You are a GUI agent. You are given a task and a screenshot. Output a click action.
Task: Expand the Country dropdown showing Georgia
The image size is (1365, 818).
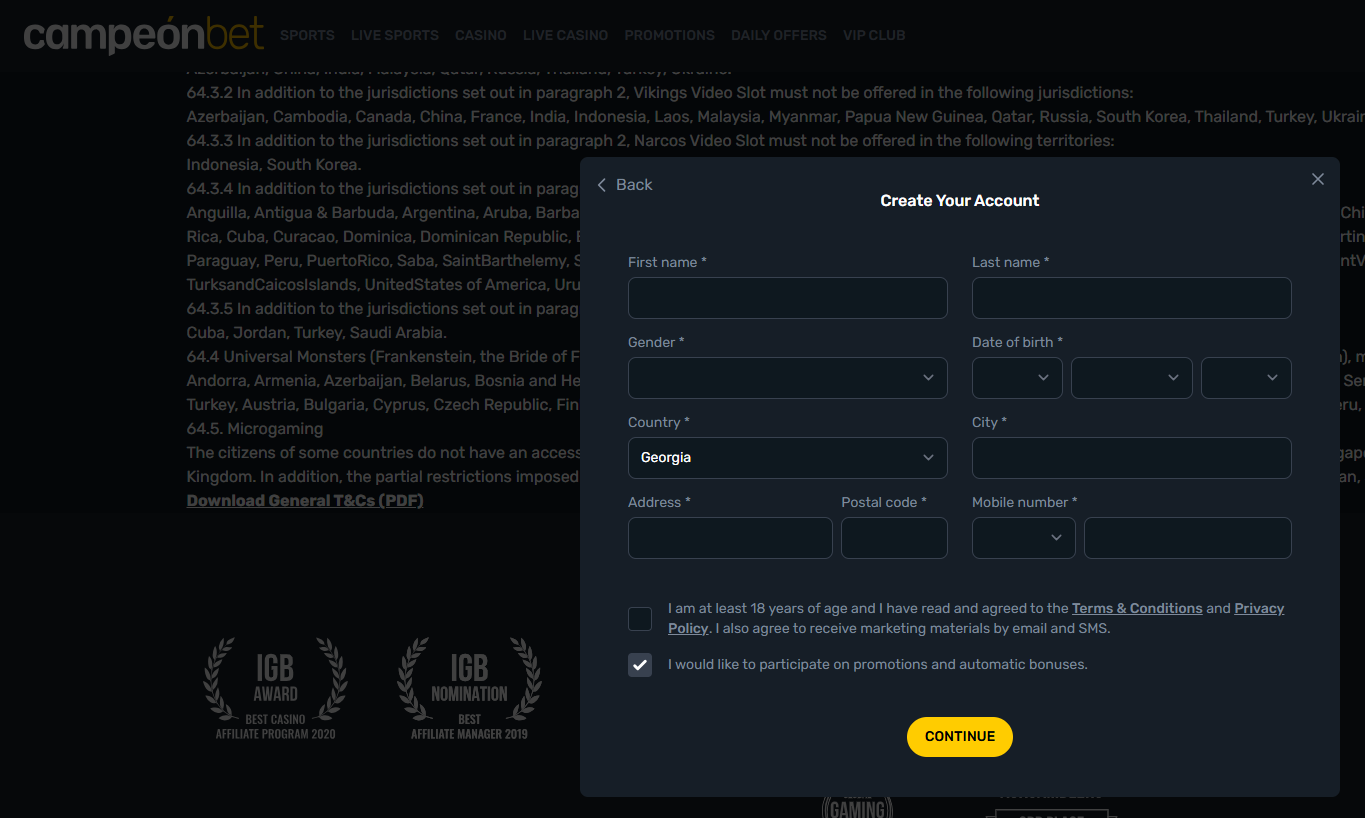pyautogui.click(x=787, y=458)
